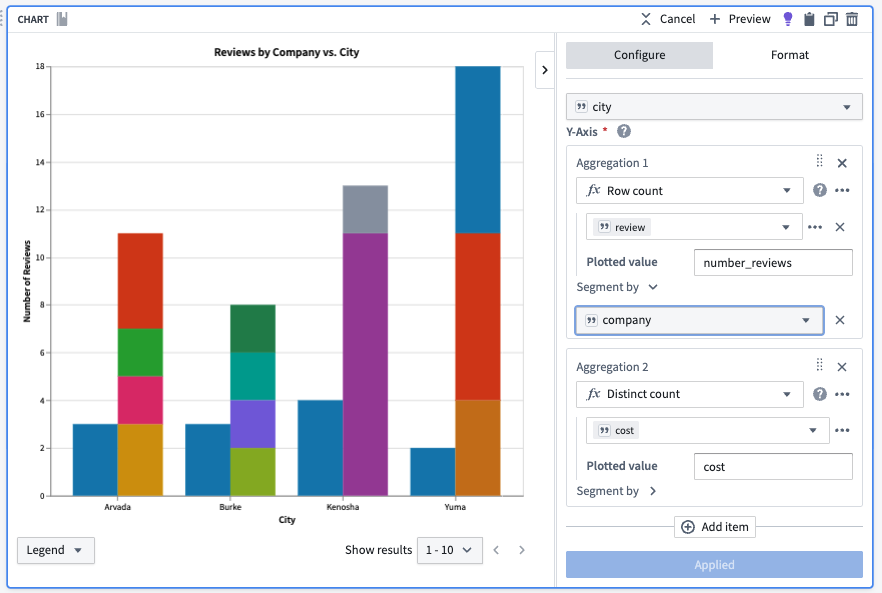This screenshot has width=882, height=593.
Task: Click the Y-Axis help question icon
Action: pyautogui.click(x=624, y=131)
